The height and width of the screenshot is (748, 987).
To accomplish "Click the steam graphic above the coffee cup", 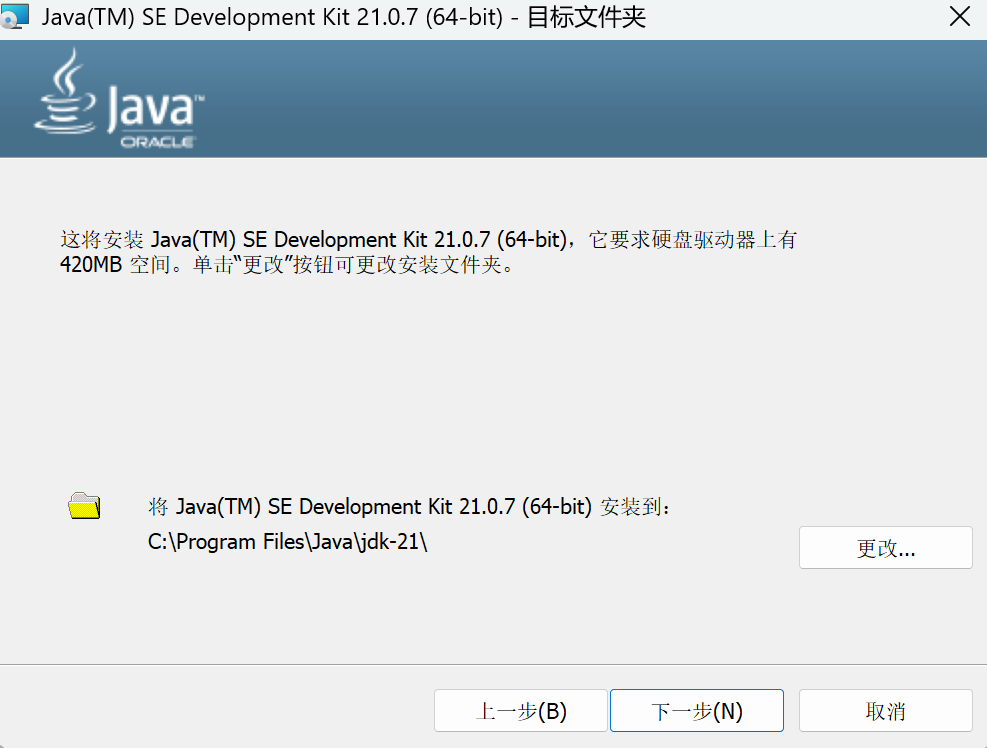I will click(x=65, y=72).
